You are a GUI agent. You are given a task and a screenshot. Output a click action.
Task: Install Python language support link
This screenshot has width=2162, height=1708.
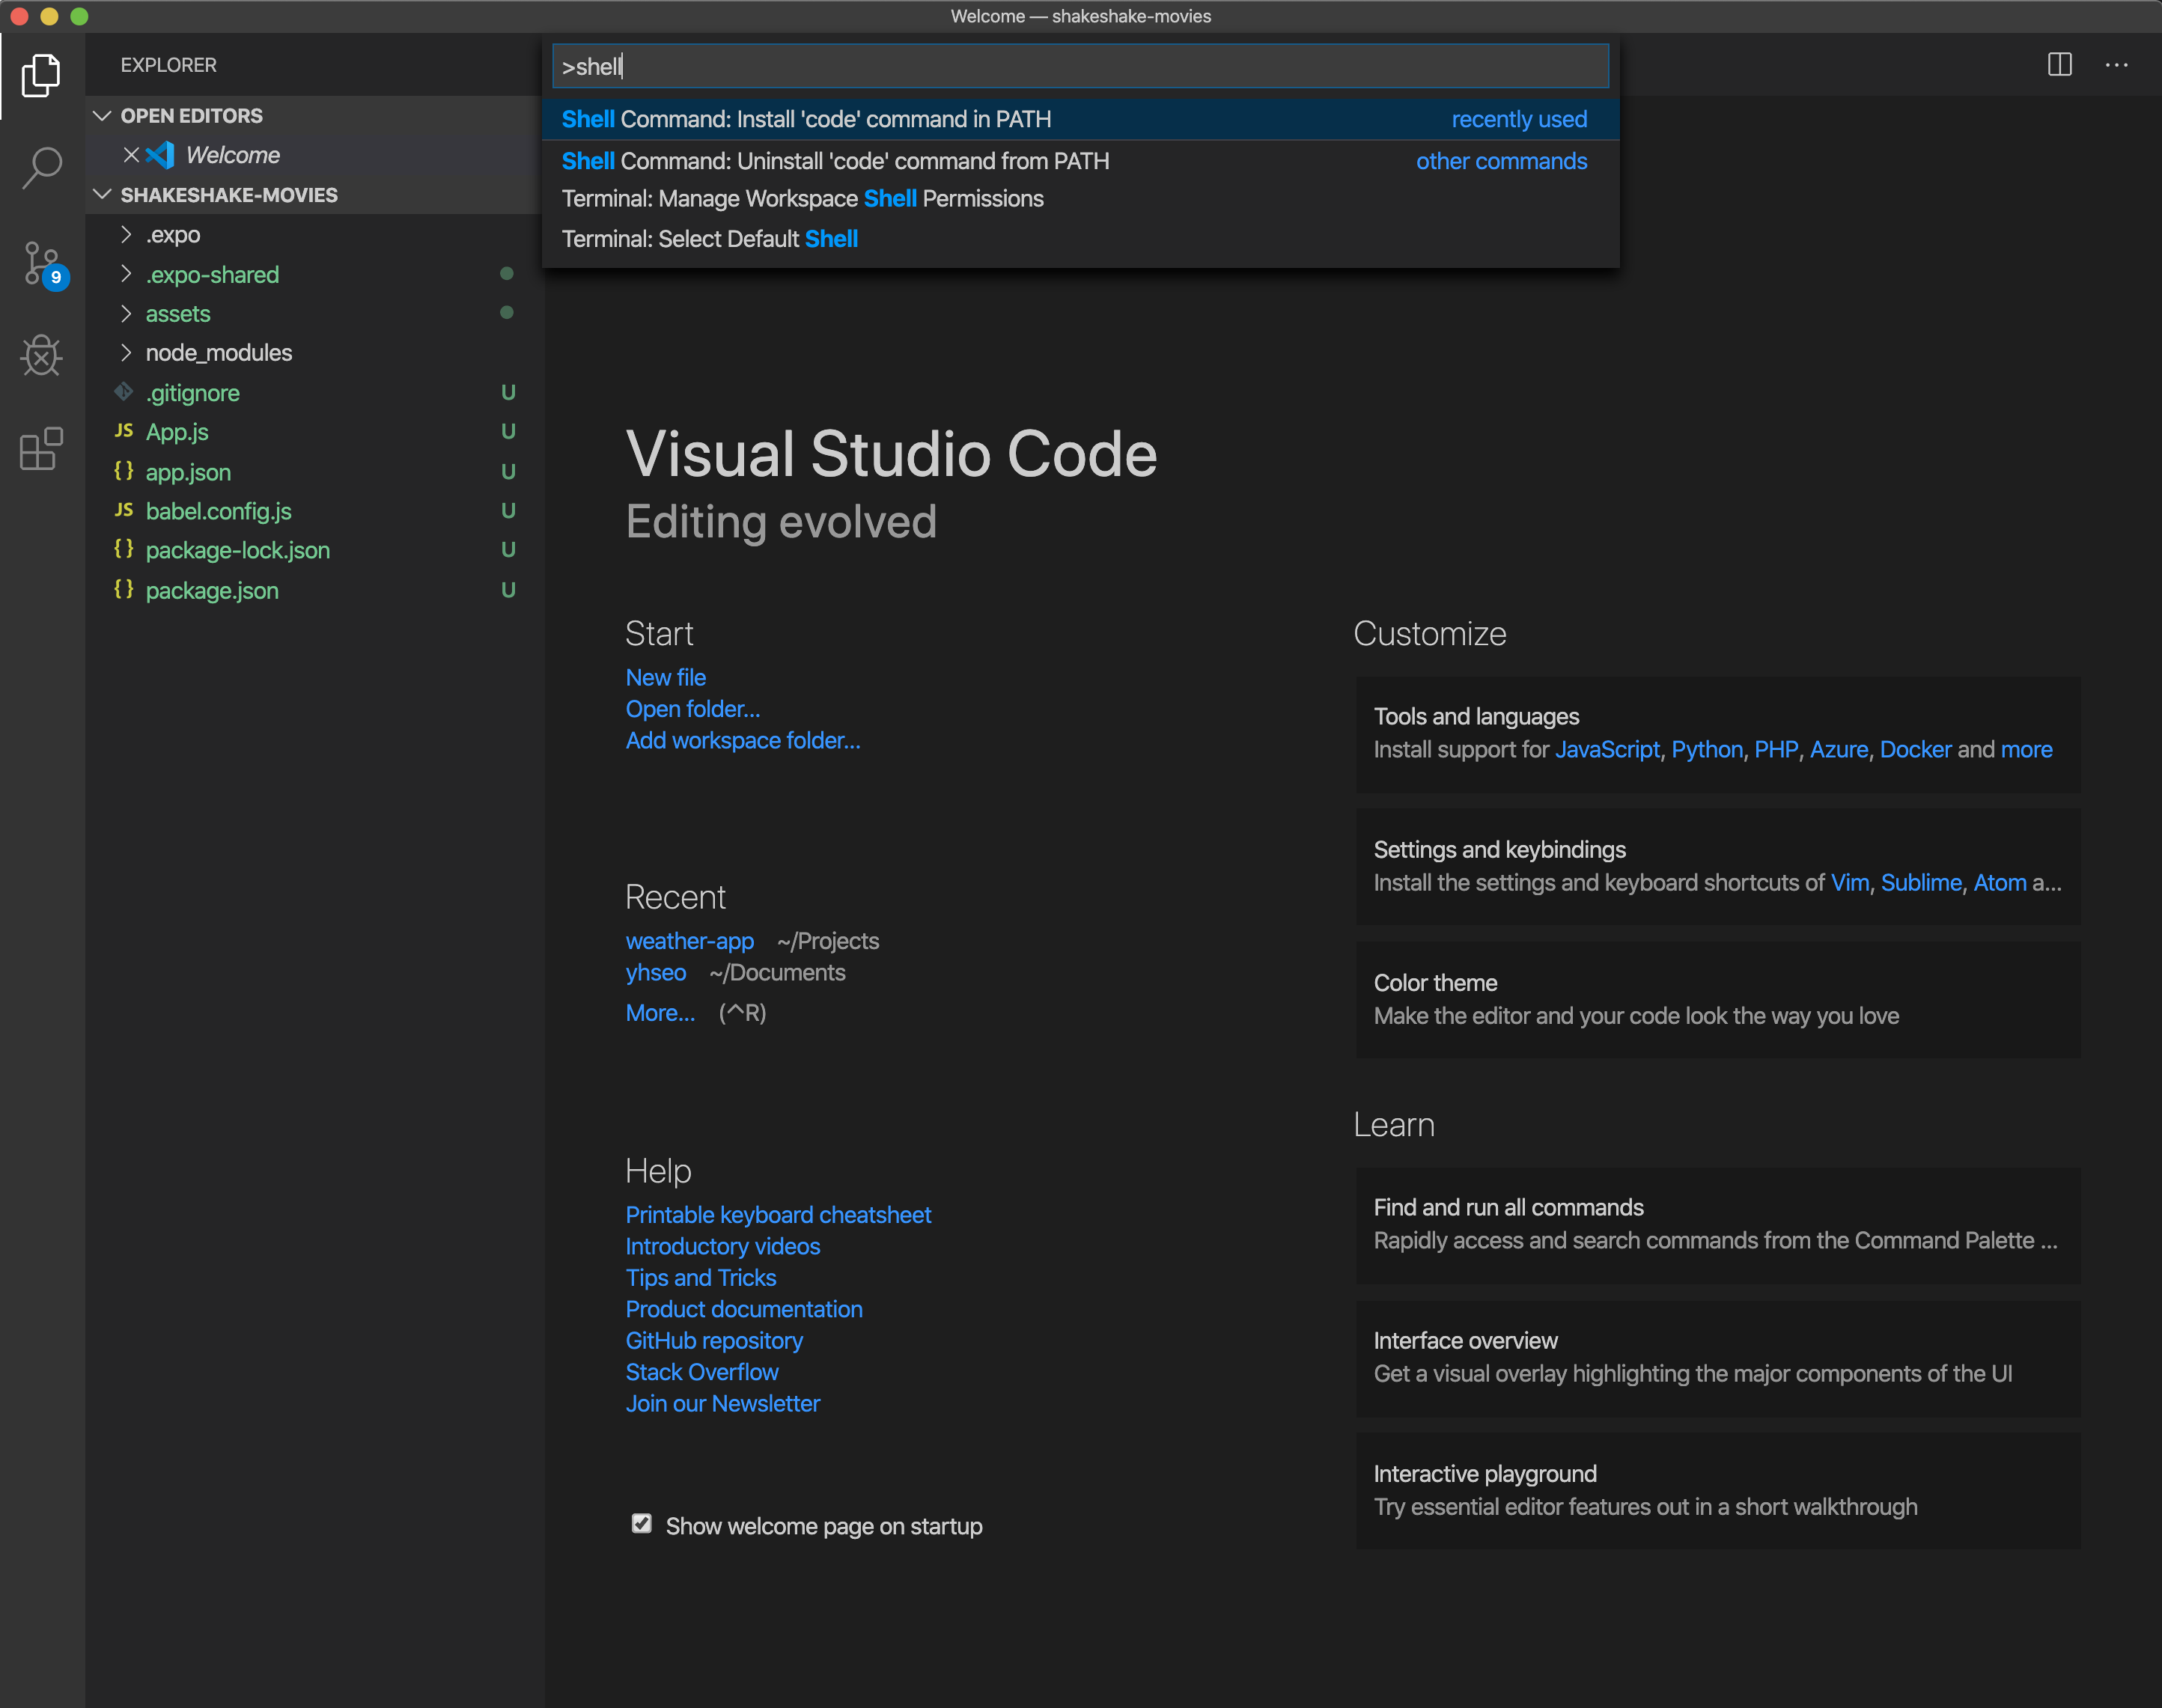pos(1707,749)
